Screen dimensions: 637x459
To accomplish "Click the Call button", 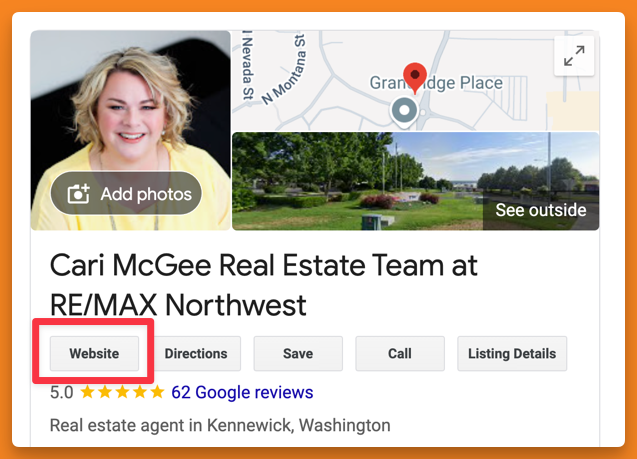I will (x=400, y=353).
